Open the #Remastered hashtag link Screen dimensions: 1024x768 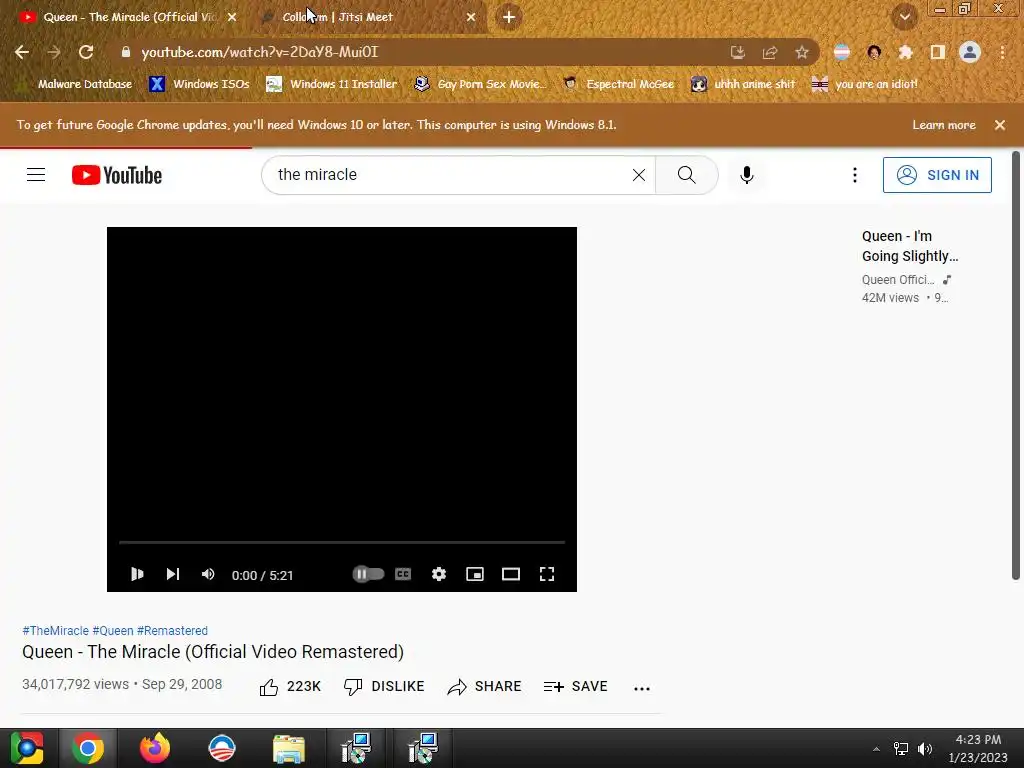[x=172, y=631]
